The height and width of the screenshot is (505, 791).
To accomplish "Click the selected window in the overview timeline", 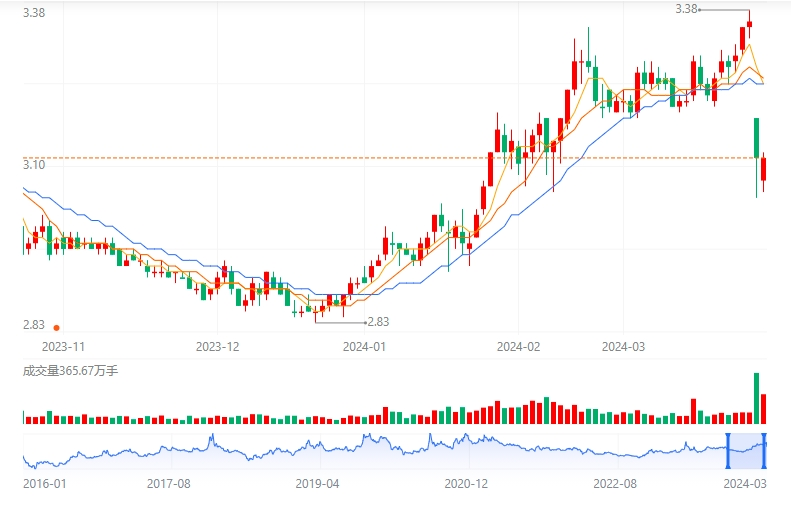I will coord(746,451).
